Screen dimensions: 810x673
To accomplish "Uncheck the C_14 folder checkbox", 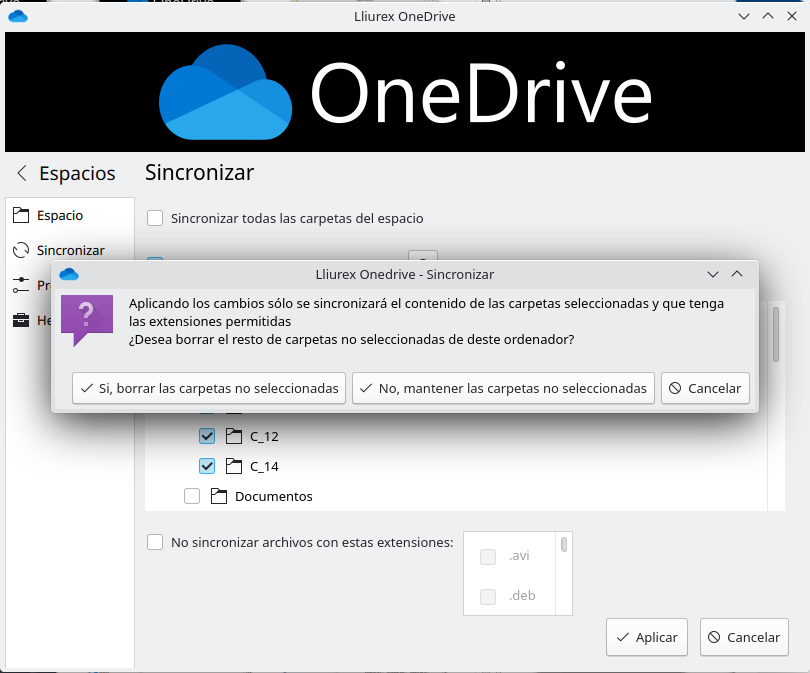I will pos(207,465).
